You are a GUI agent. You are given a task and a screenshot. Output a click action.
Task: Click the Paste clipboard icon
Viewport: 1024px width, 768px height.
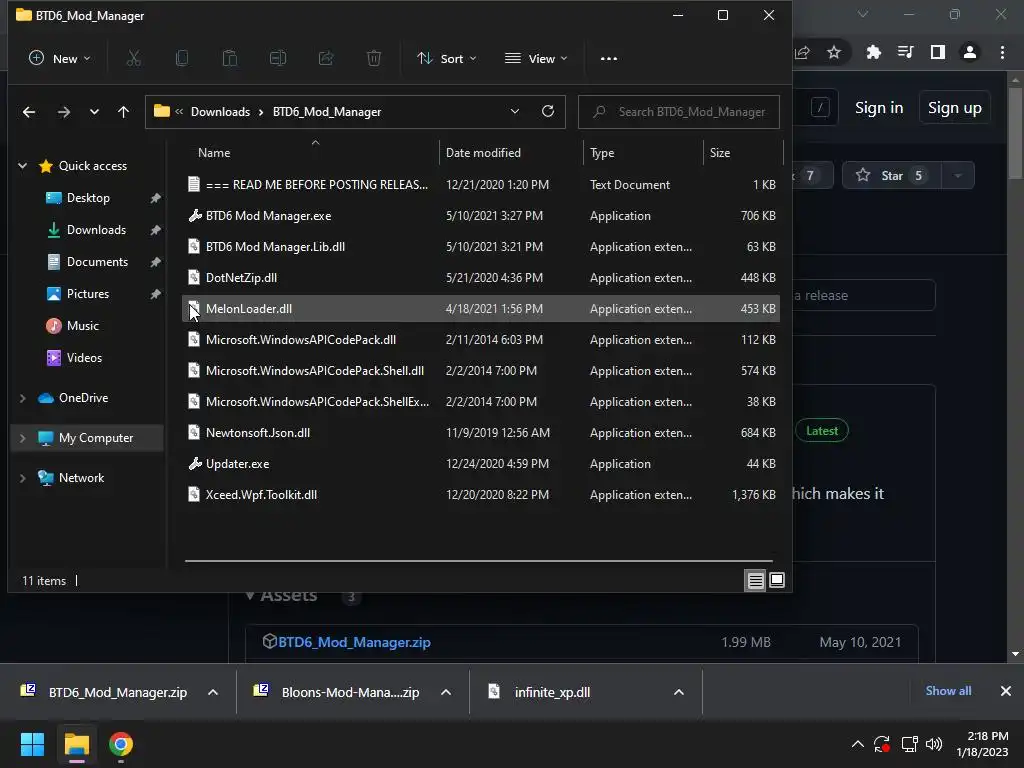tap(230, 58)
